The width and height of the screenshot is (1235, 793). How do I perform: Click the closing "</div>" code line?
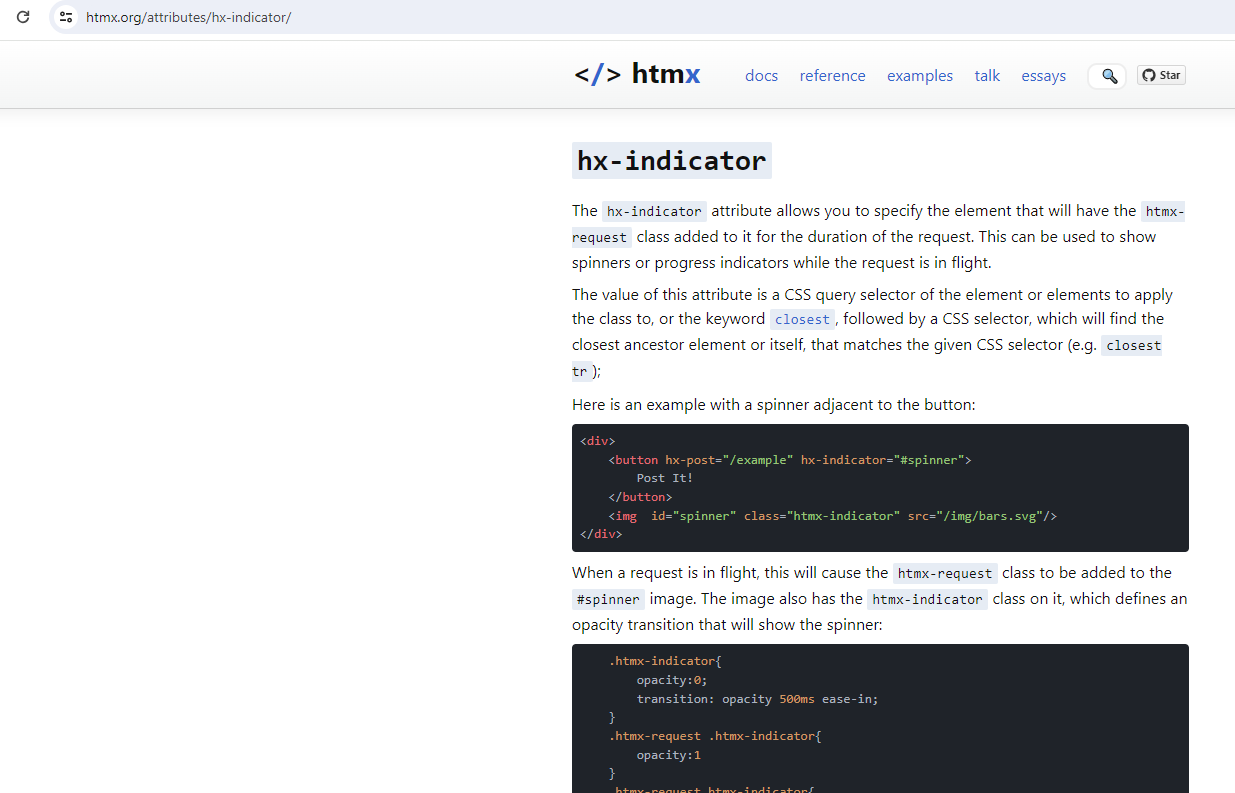(x=601, y=534)
